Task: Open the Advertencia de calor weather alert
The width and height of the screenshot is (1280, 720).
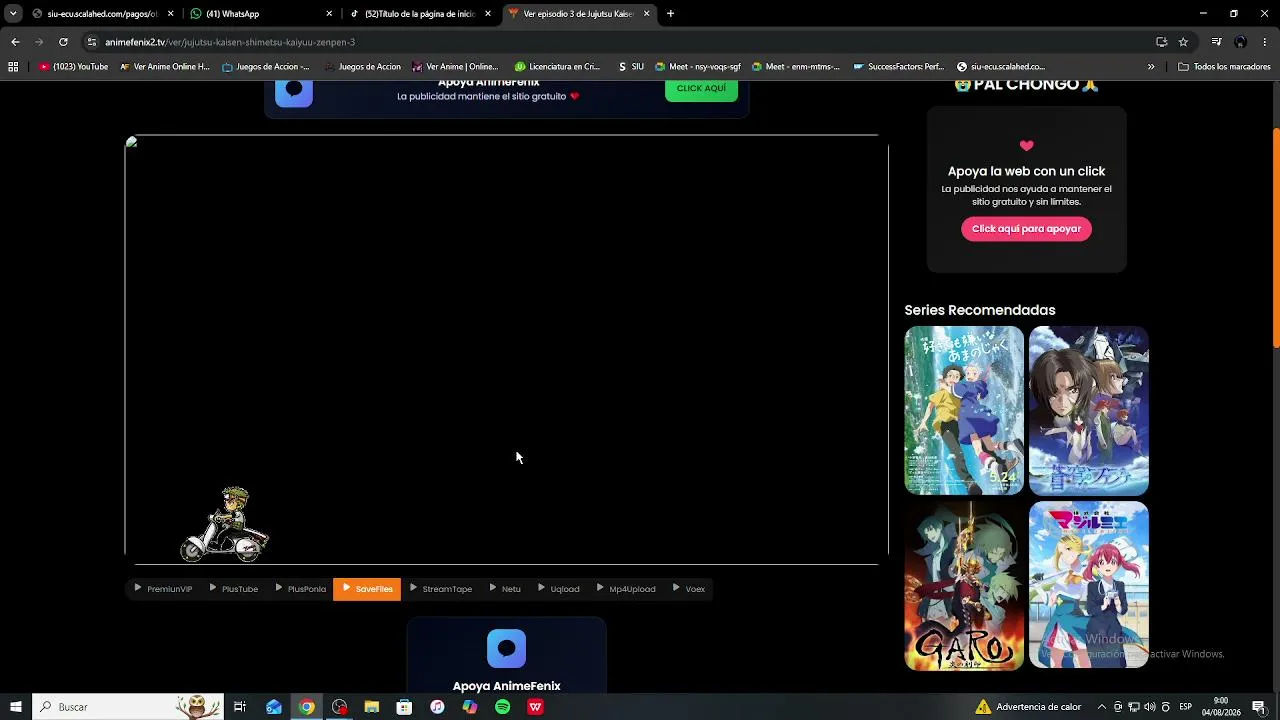Action: [1028, 707]
